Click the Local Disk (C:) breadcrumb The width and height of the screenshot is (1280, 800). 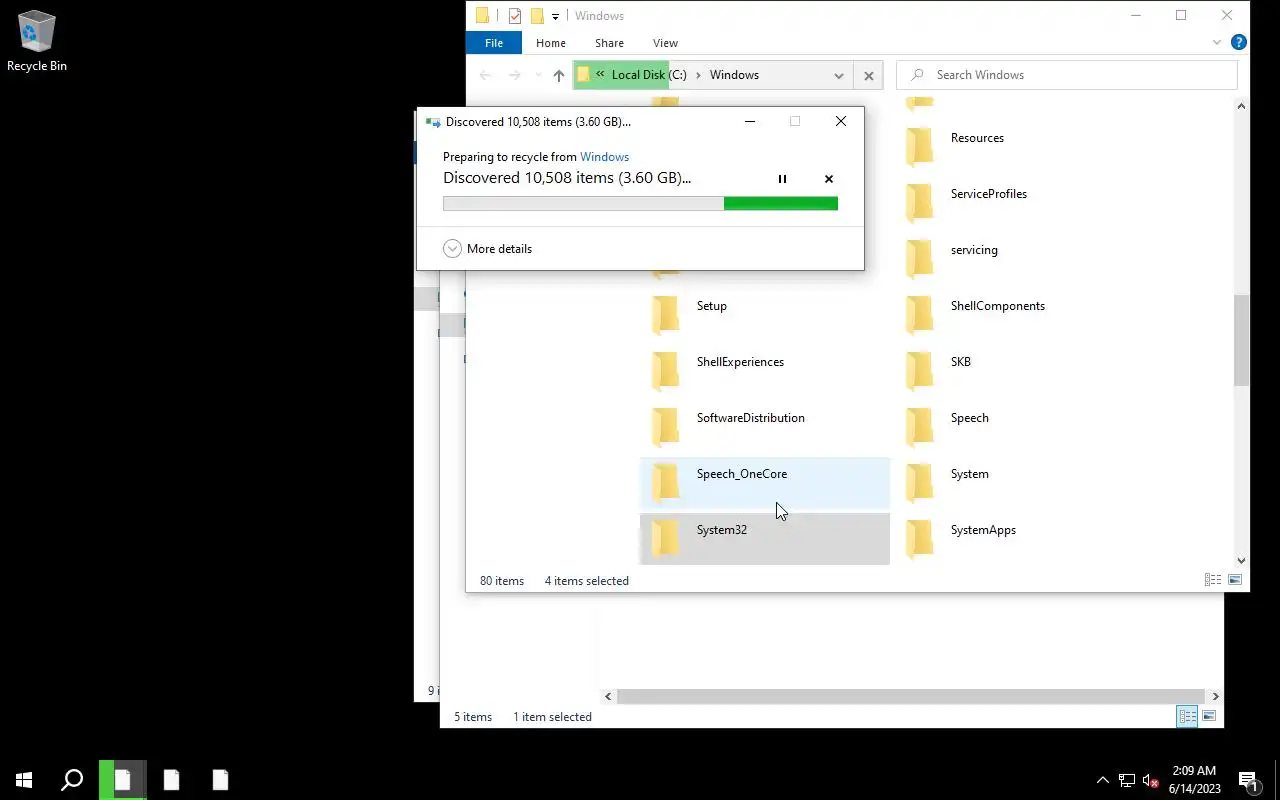pos(649,75)
